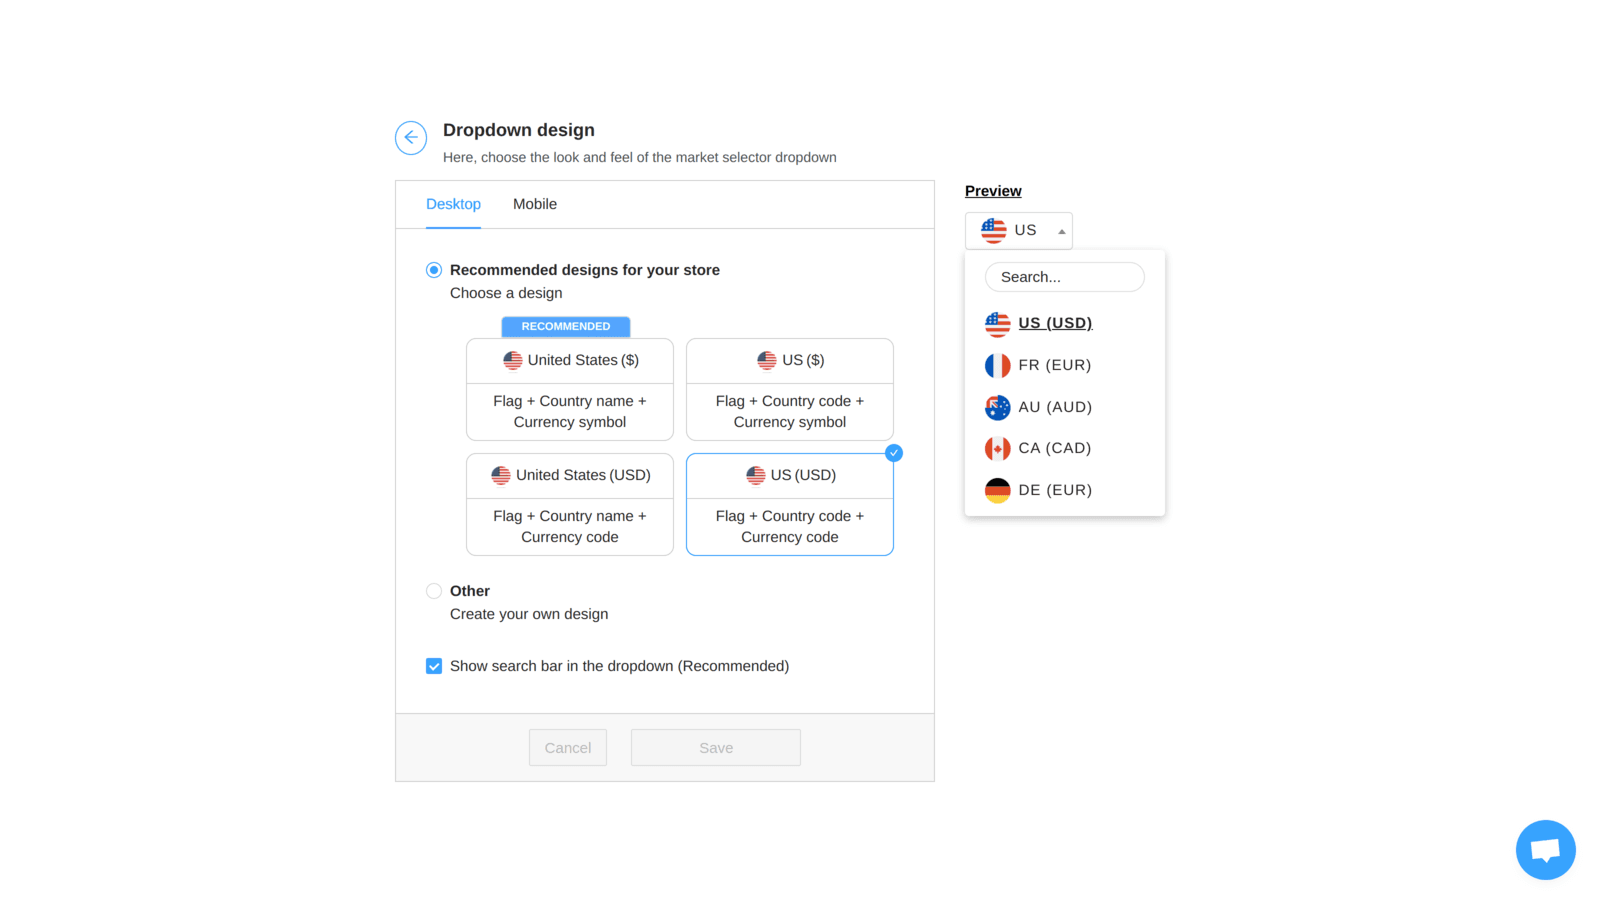Open the chat bubble in the bottom corner
1600x900 pixels.
click(x=1545, y=849)
